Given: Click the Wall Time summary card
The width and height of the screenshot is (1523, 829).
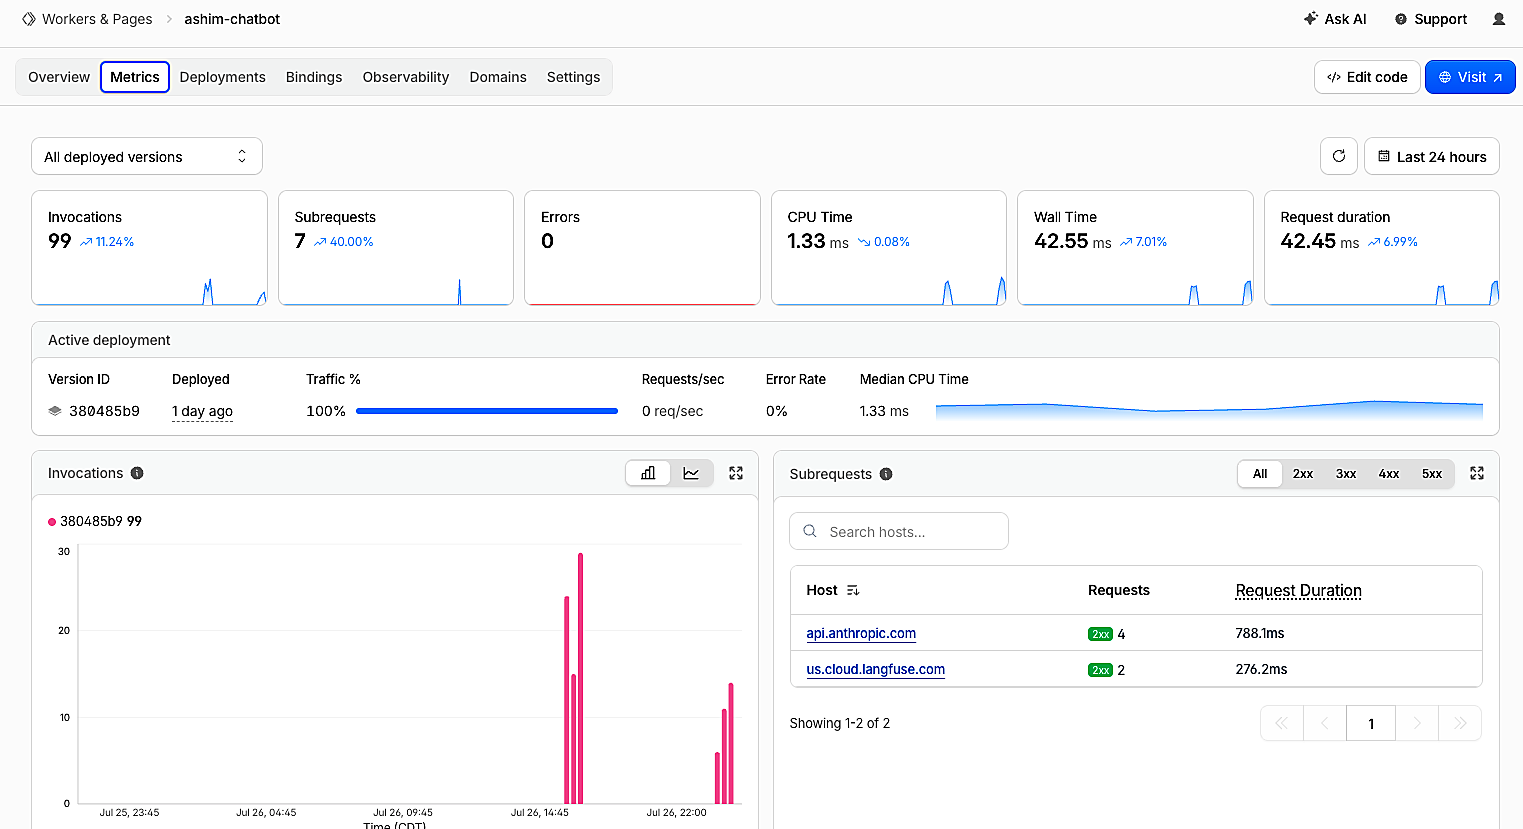Looking at the screenshot, I should coord(1135,248).
